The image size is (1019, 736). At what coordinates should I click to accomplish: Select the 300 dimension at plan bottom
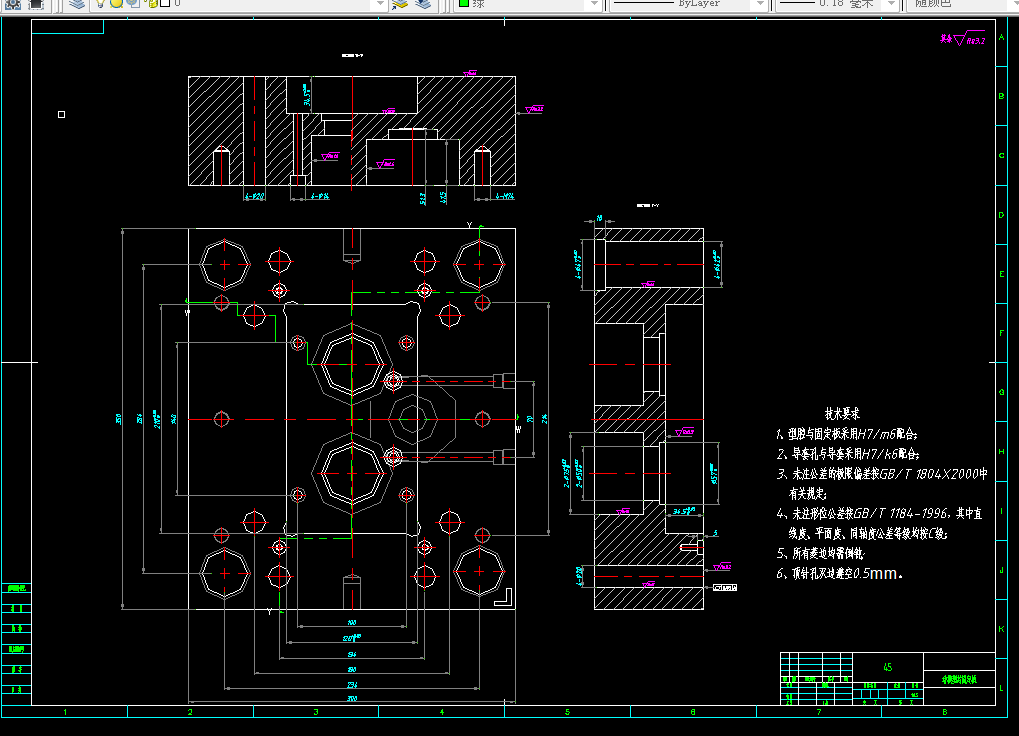(352, 699)
